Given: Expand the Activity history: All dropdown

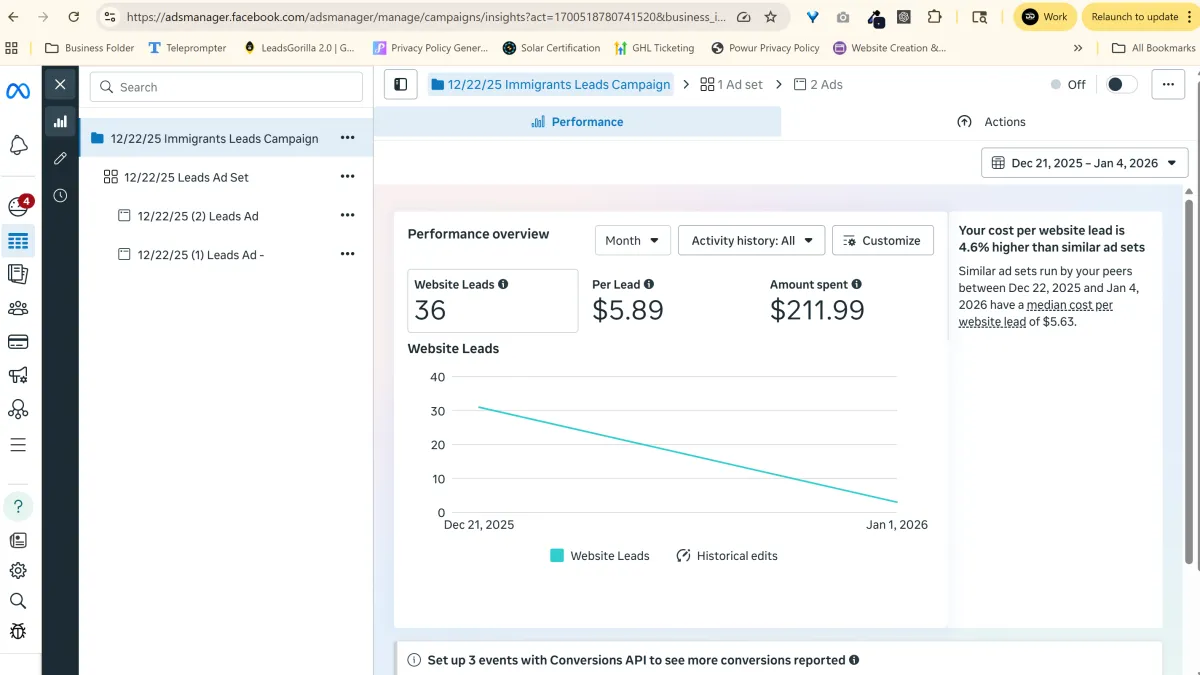Looking at the screenshot, I should 751,240.
